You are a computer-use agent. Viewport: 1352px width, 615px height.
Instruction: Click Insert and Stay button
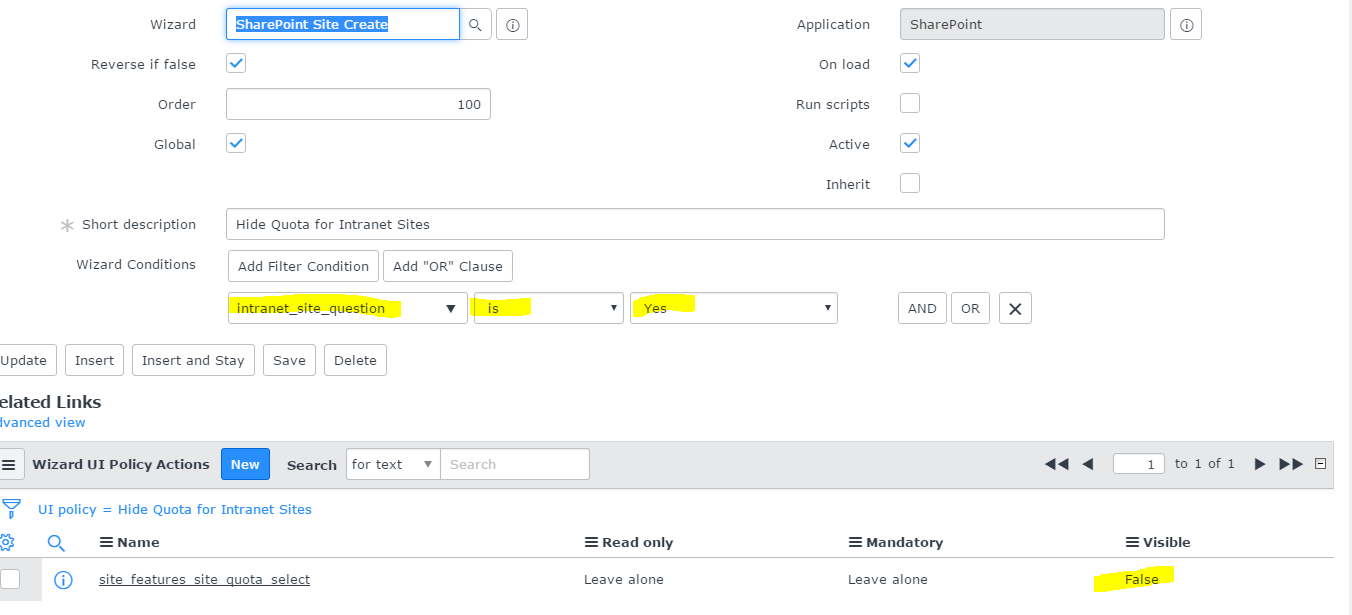tap(193, 360)
